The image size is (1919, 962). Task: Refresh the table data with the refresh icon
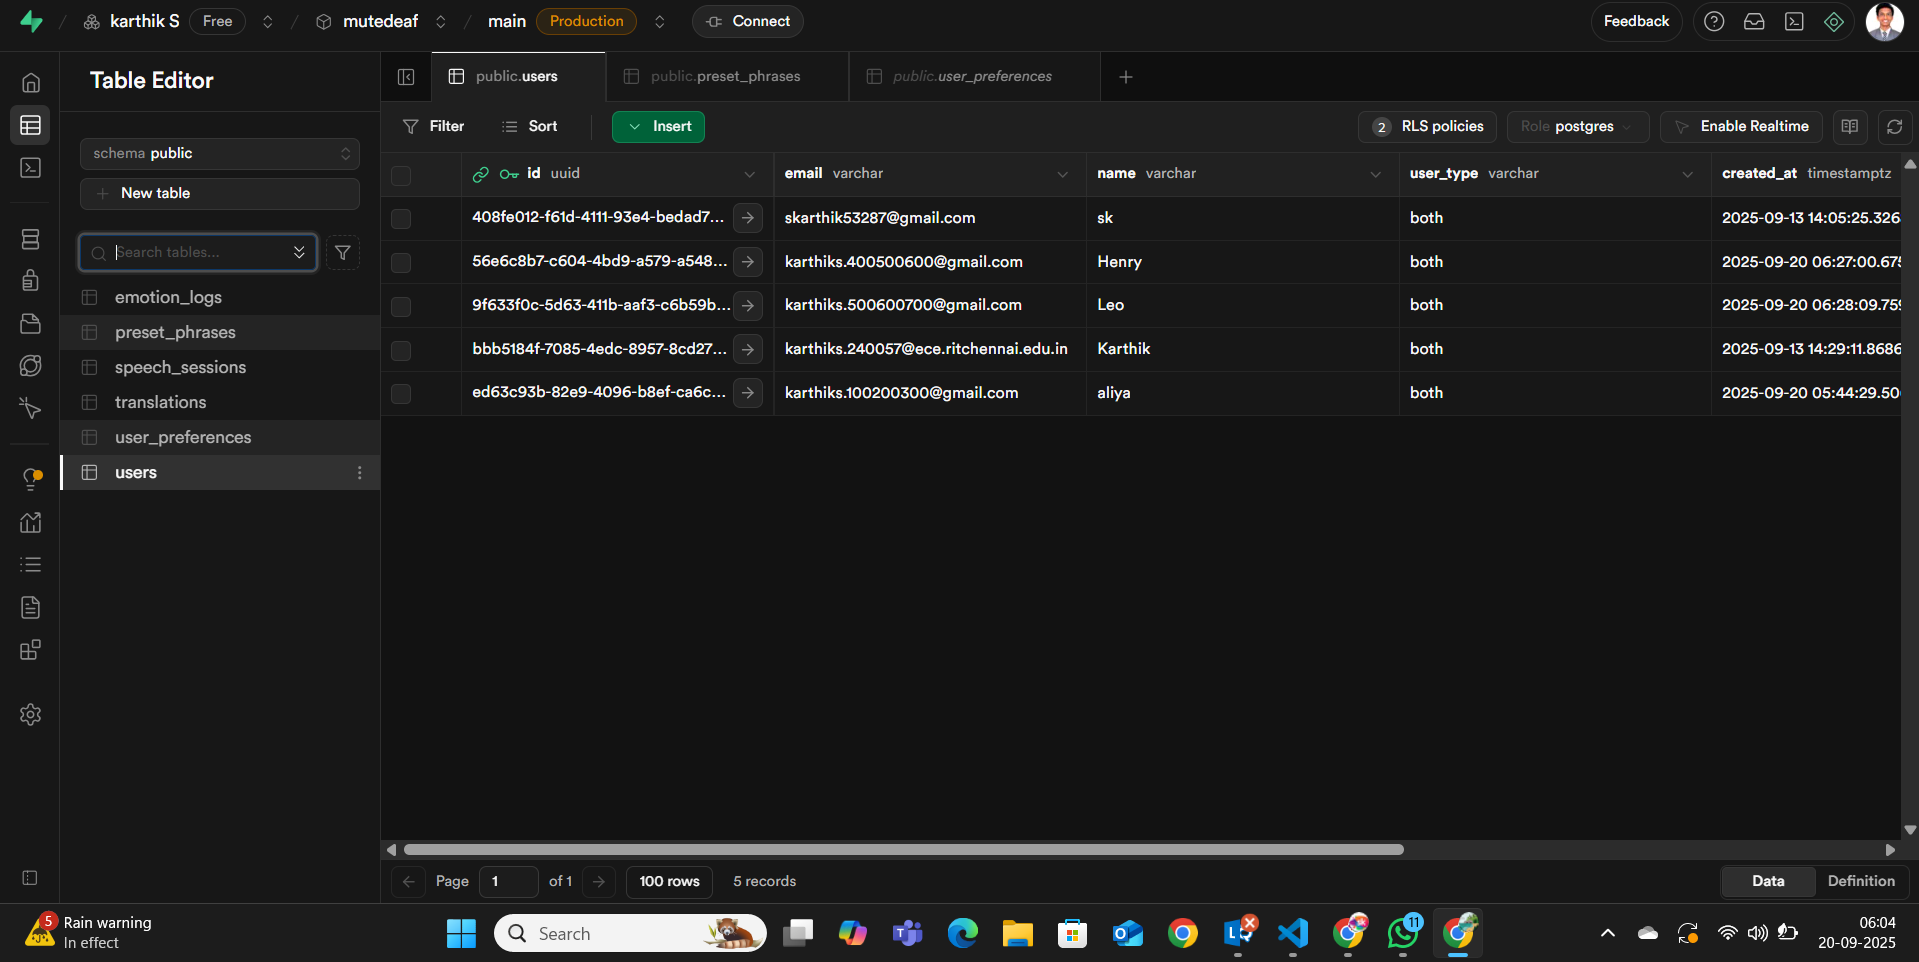(1894, 127)
